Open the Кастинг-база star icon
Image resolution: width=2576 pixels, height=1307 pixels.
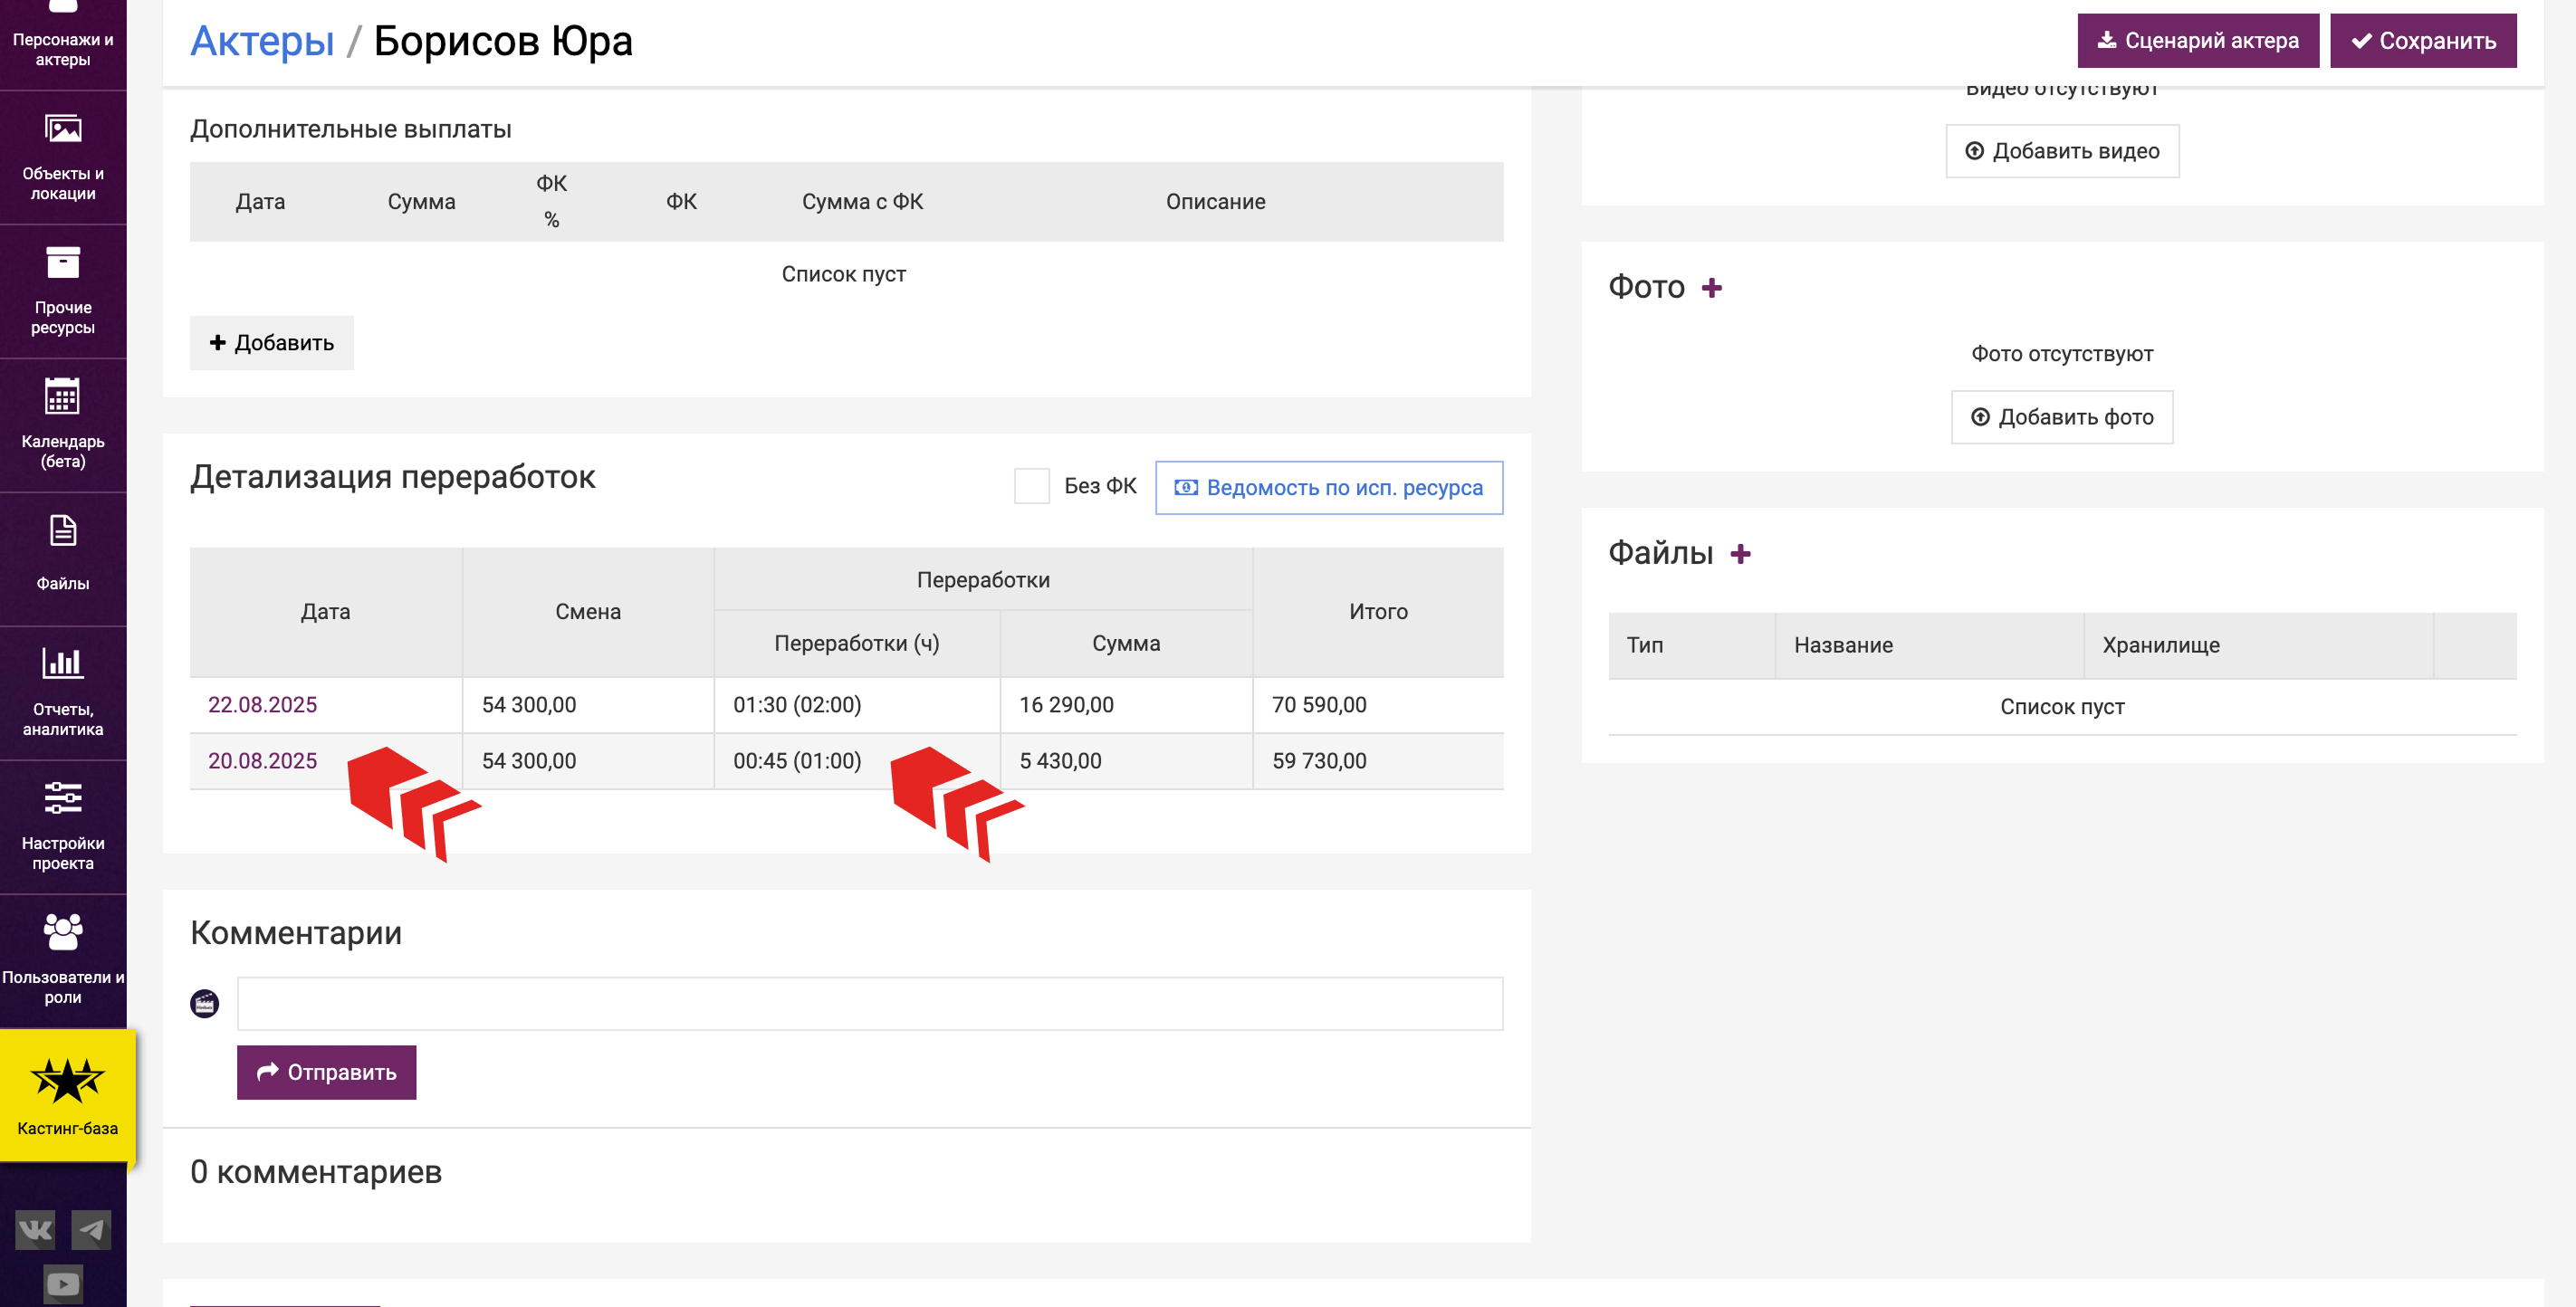[x=67, y=1082]
